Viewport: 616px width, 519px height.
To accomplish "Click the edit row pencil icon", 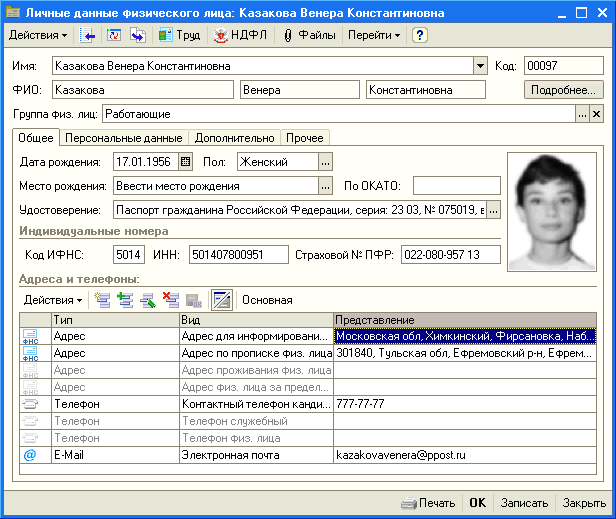I will coord(148,299).
